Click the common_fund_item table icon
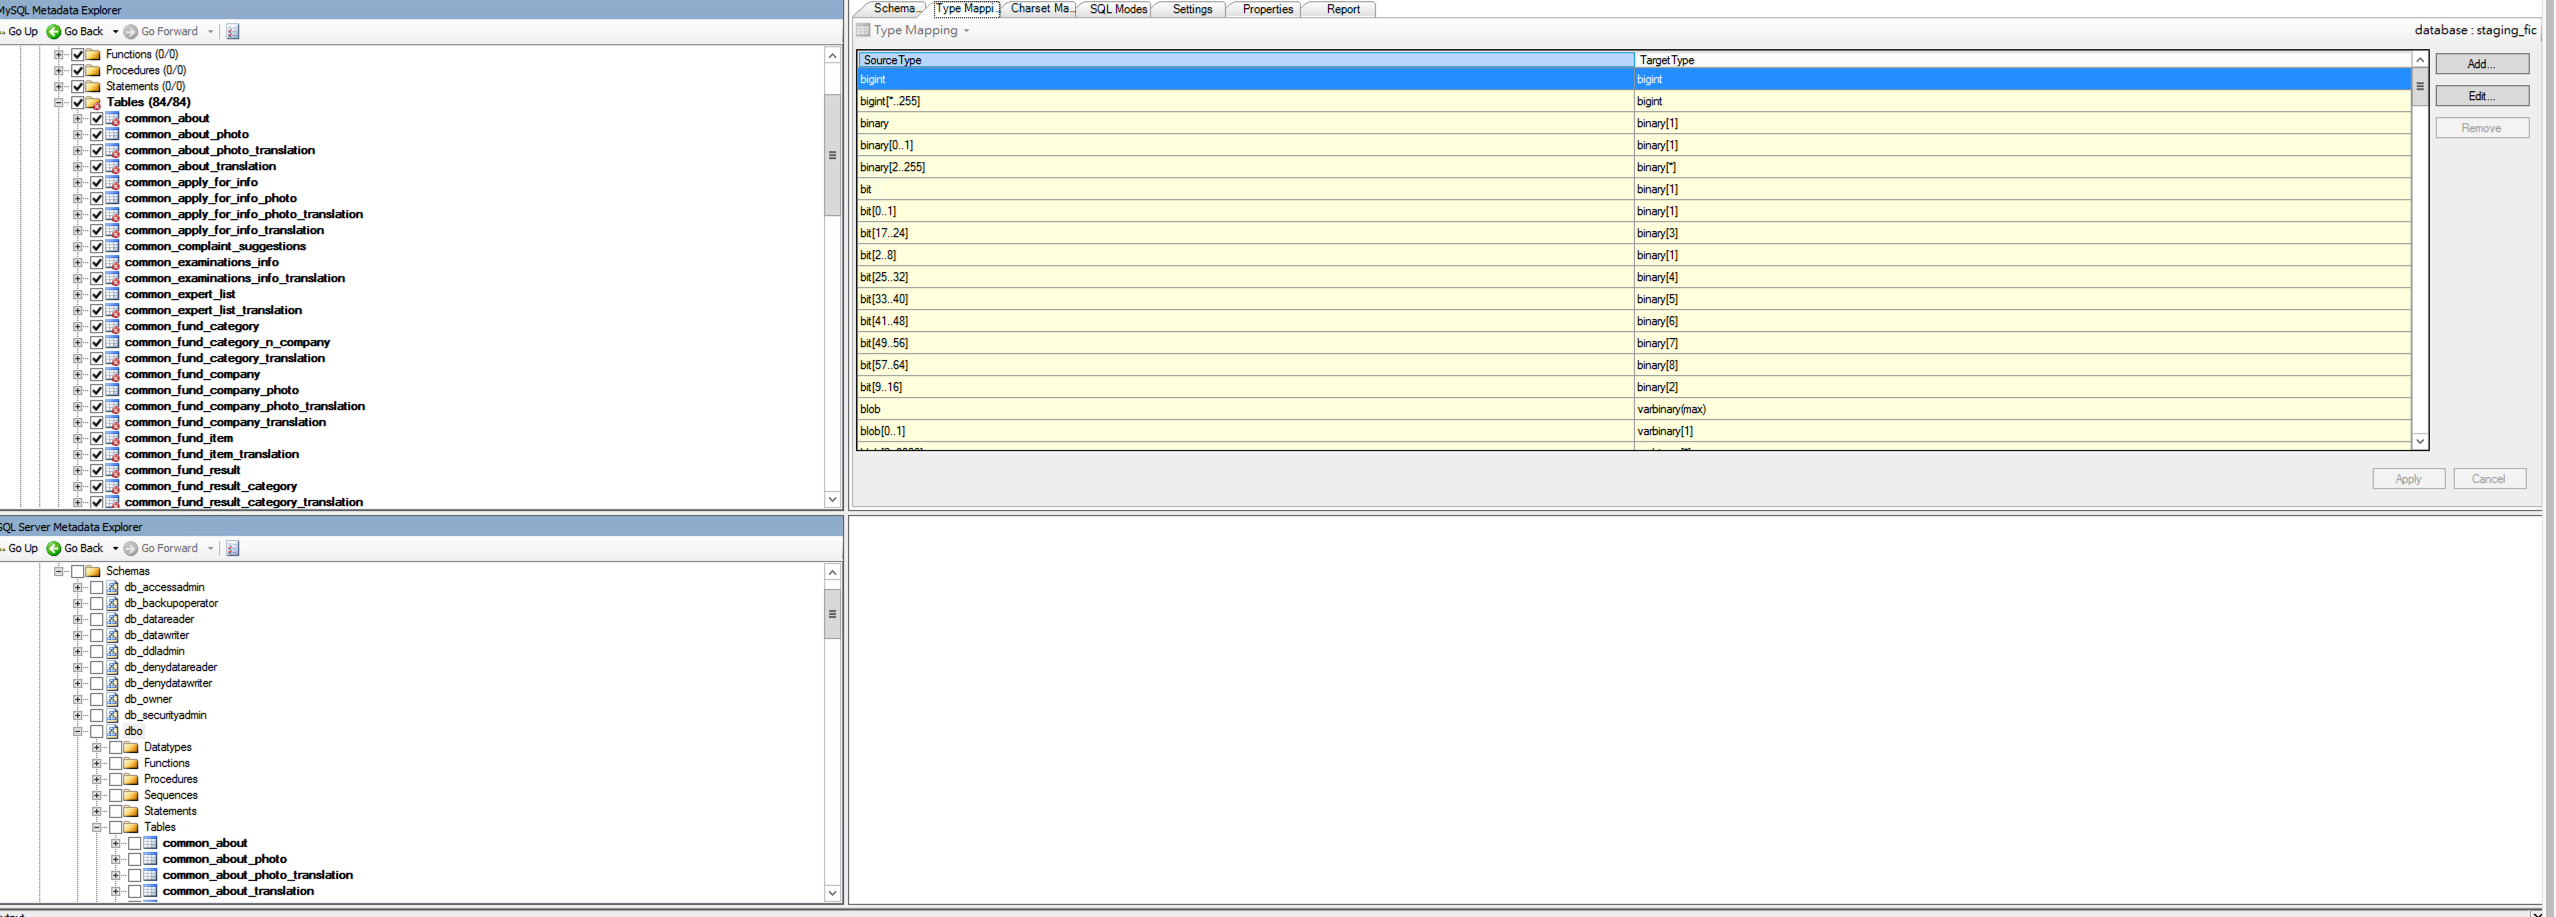Viewport: 2556px width, 917px height. point(113,439)
